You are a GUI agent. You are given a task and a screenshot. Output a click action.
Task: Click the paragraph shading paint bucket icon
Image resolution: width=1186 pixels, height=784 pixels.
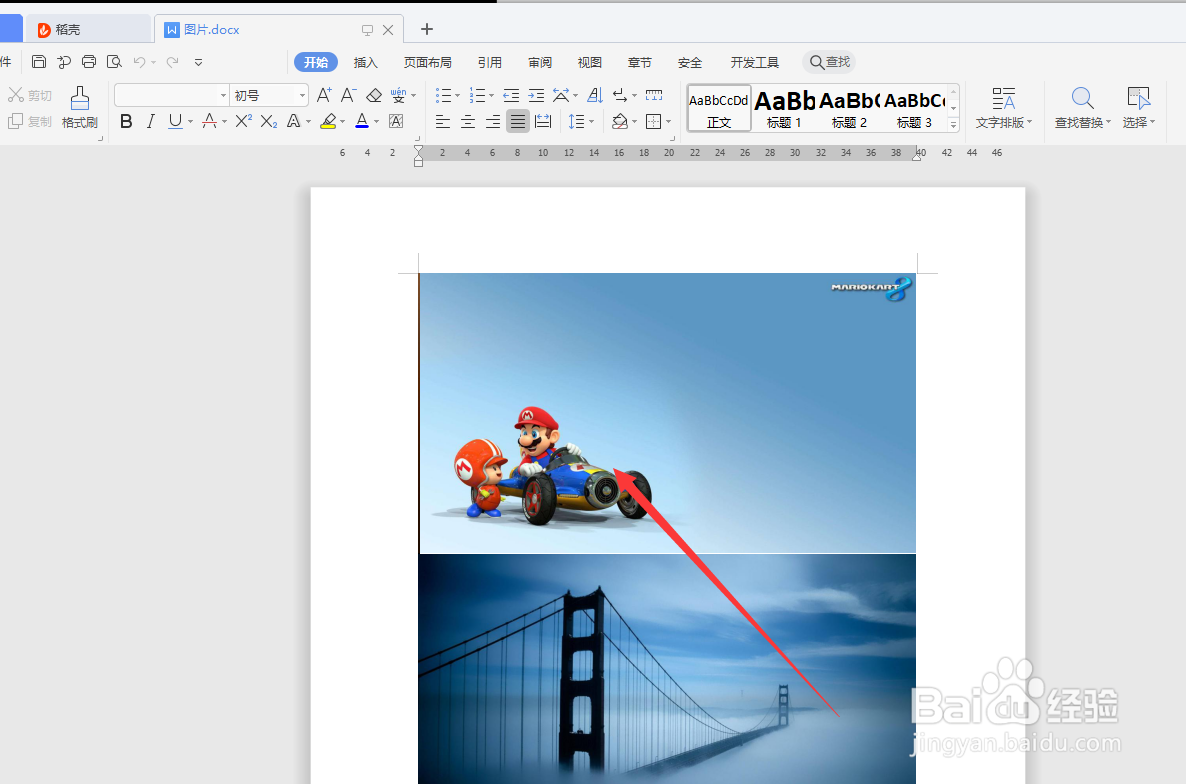coord(620,121)
